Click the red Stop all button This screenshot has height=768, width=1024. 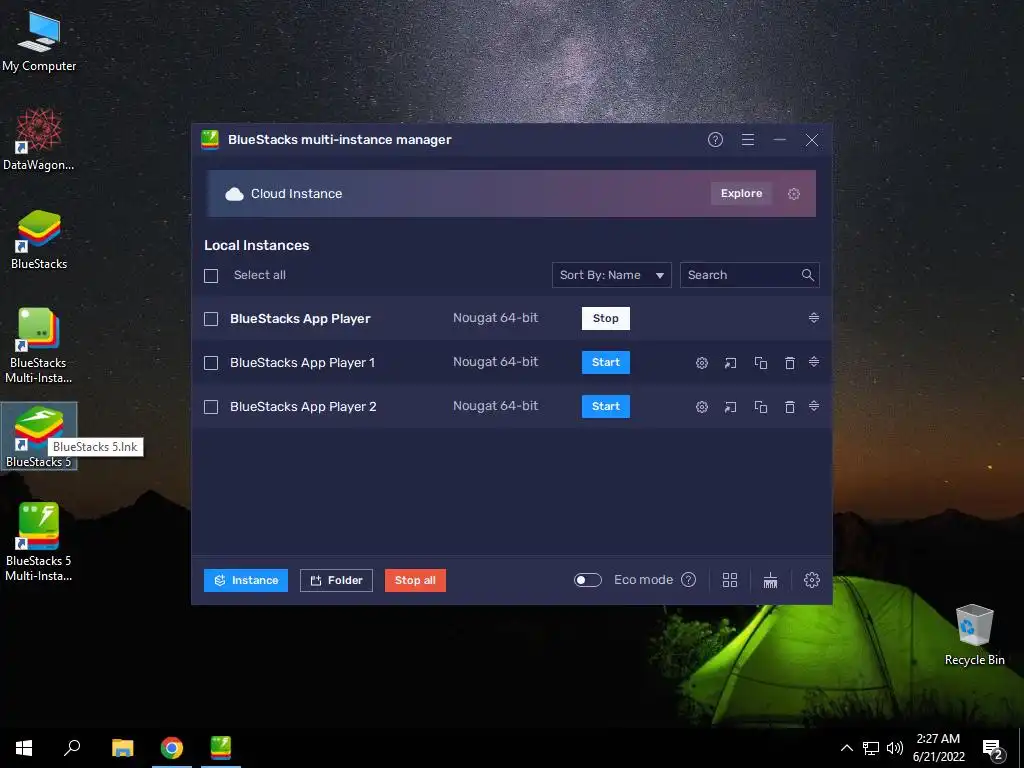tap(415, 580)
